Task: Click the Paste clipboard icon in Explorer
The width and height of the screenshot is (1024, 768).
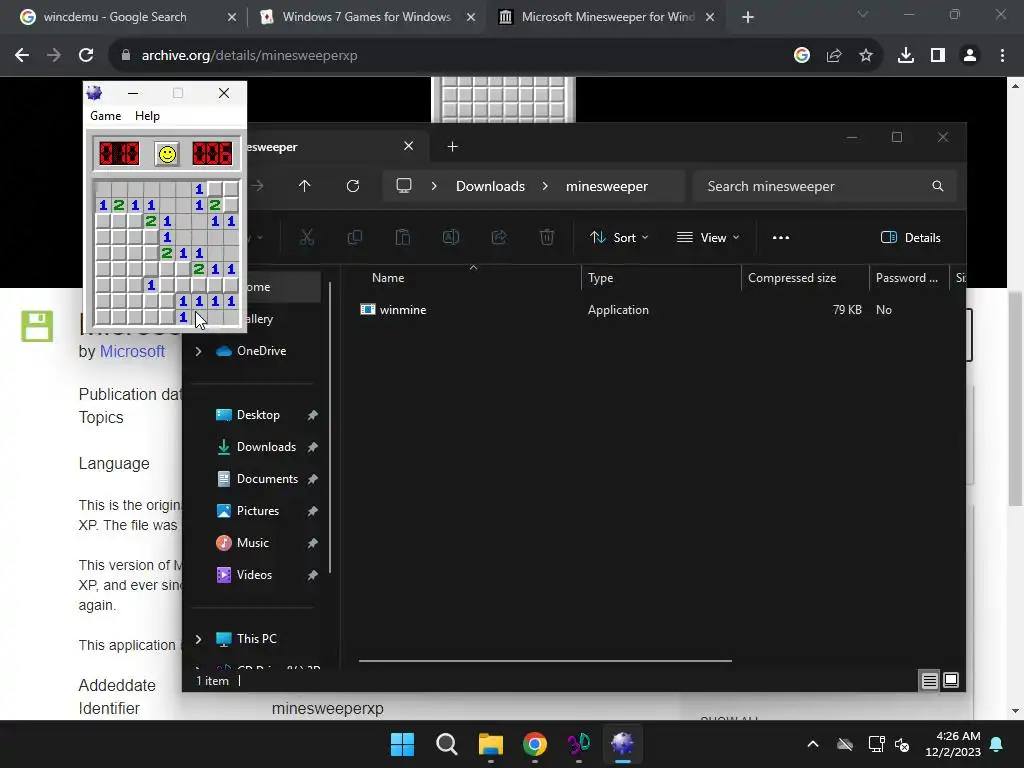Action: click(x=402, y=238)
